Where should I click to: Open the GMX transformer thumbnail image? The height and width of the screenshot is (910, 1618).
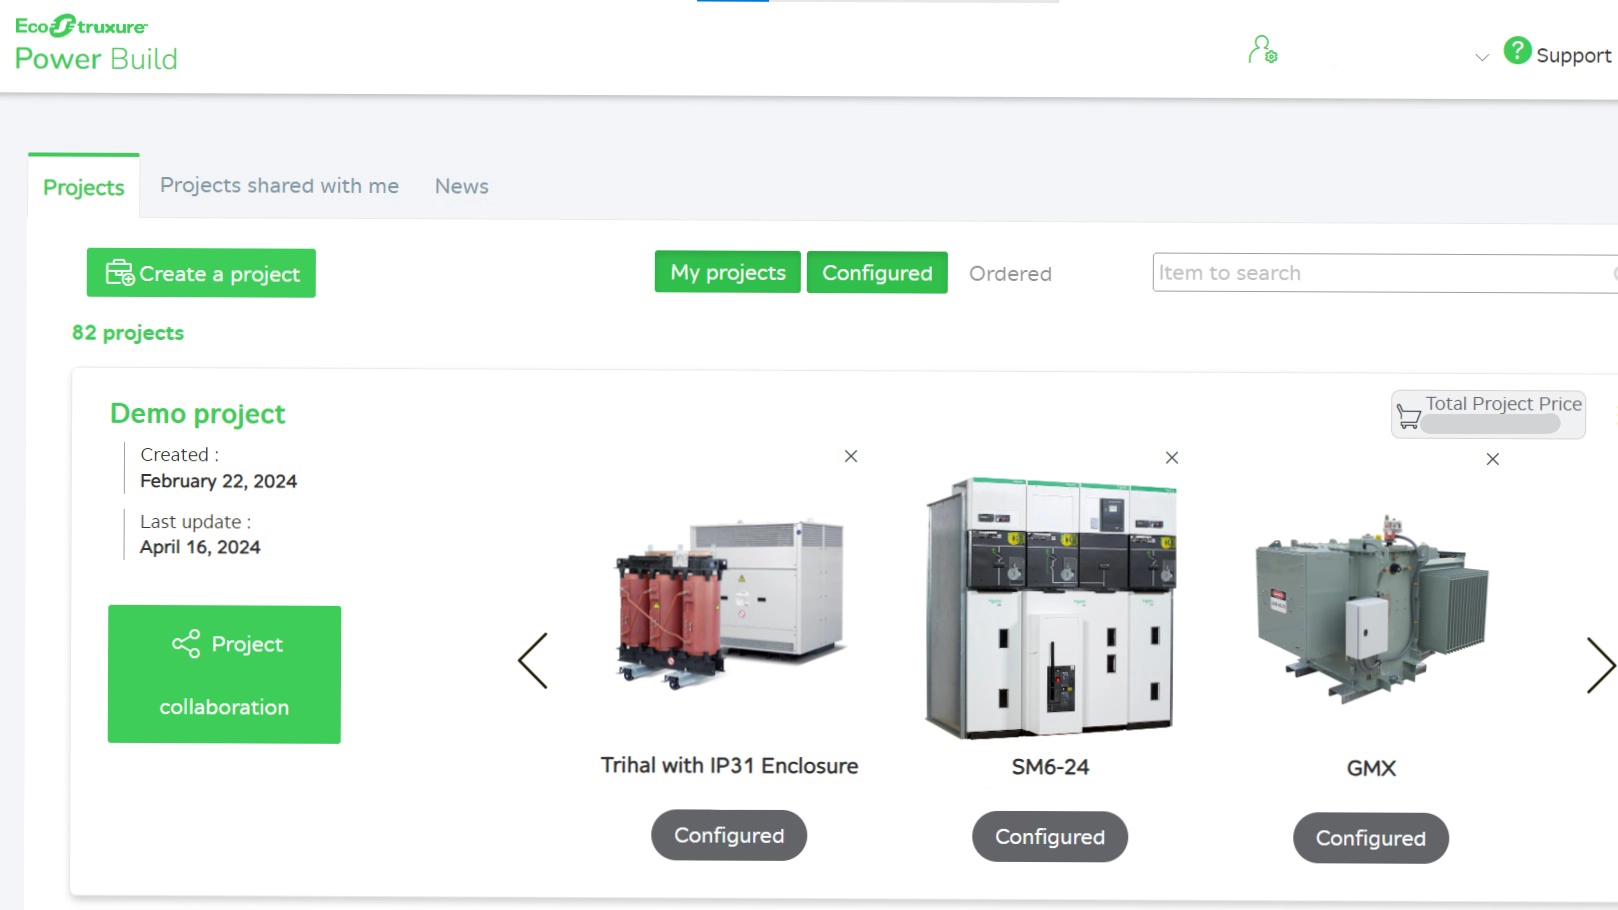pos(1372,609)
